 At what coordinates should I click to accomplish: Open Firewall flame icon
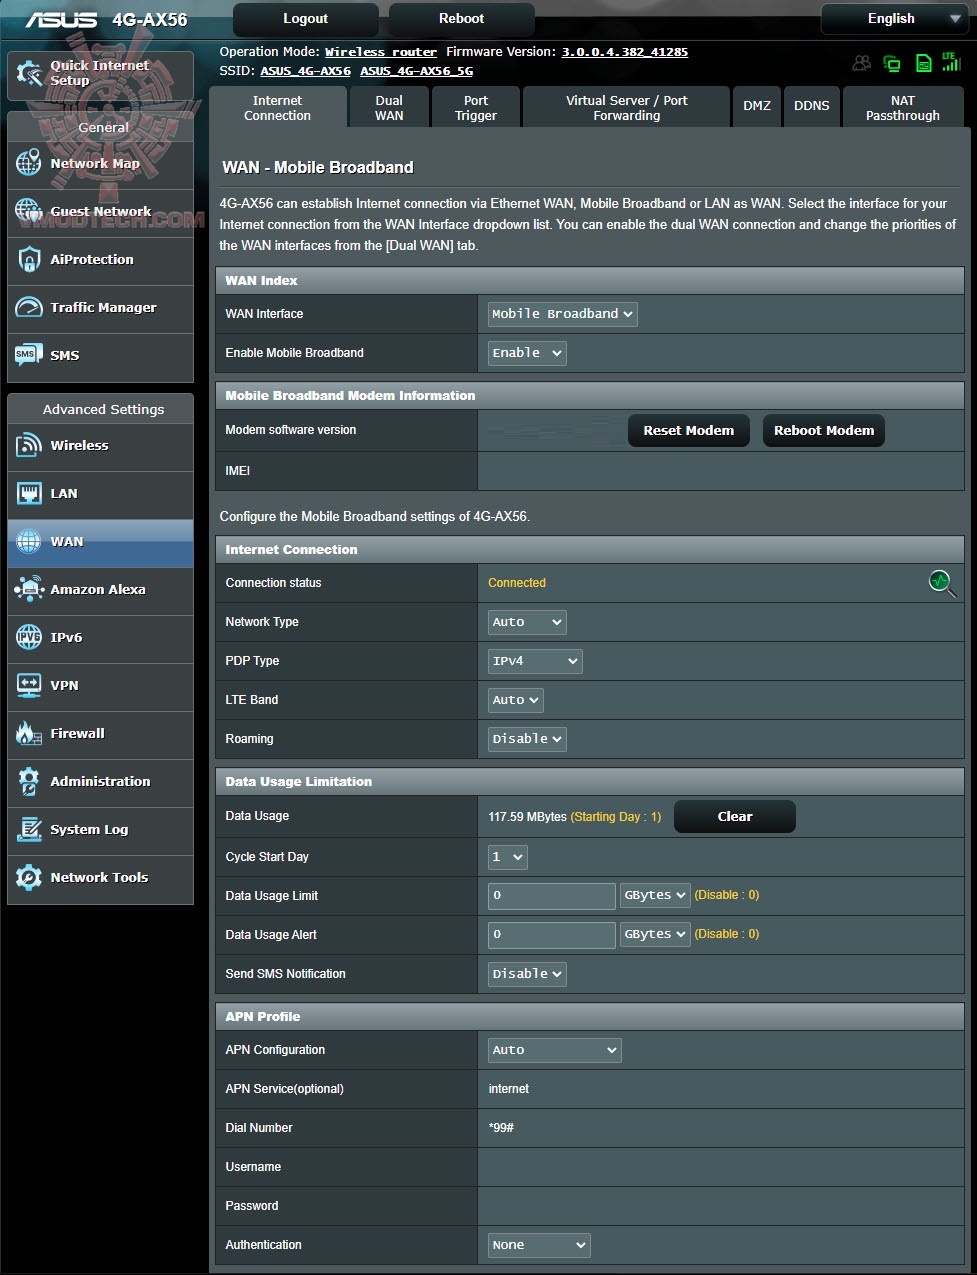[29, 734]
